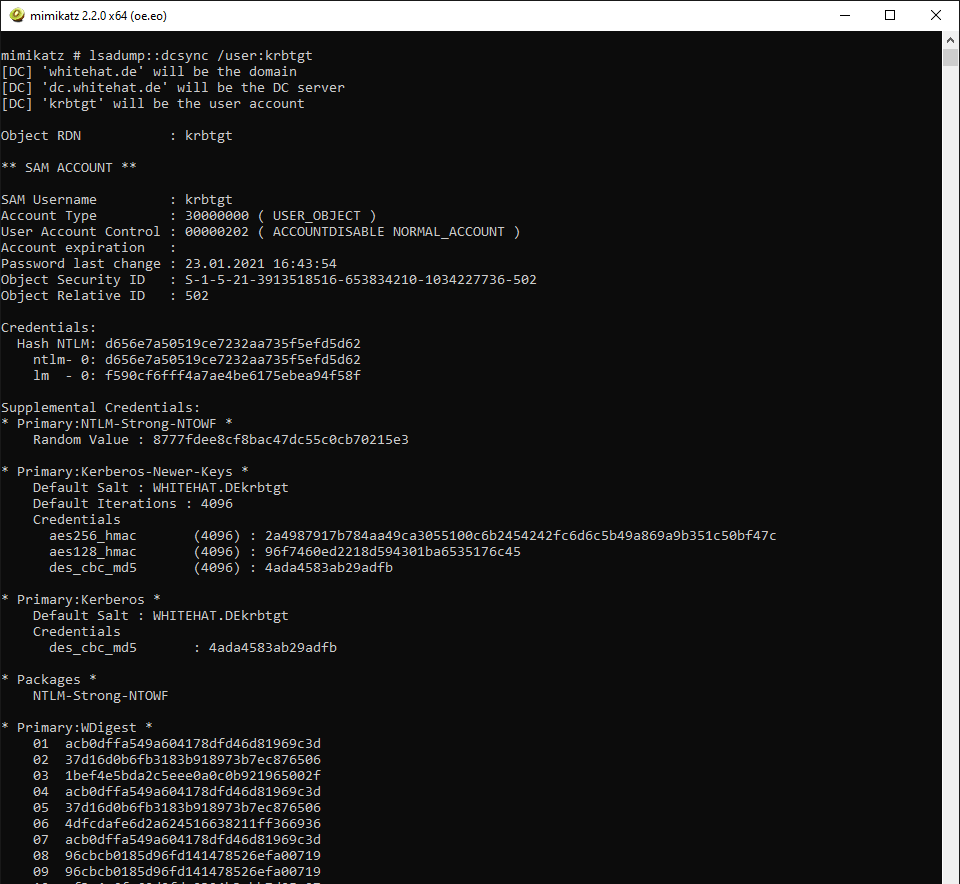Click WDigest entry 01 hash

pyautogui.click(x=193, y=743)
